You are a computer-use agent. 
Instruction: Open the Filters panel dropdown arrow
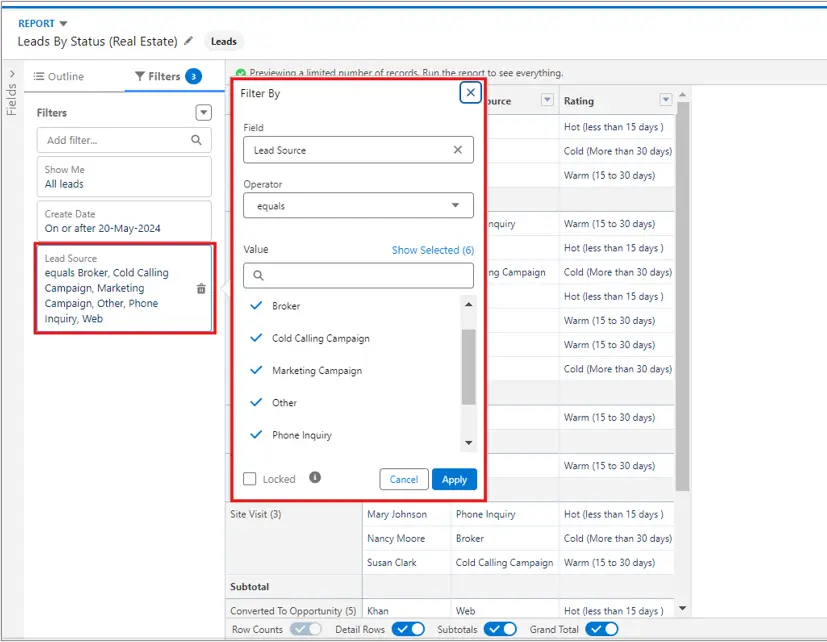click(204, 112)
